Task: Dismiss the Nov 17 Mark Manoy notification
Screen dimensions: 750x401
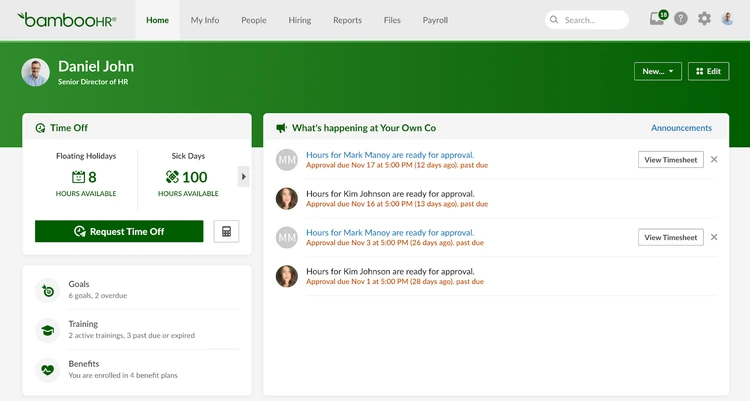Action: 714,160
